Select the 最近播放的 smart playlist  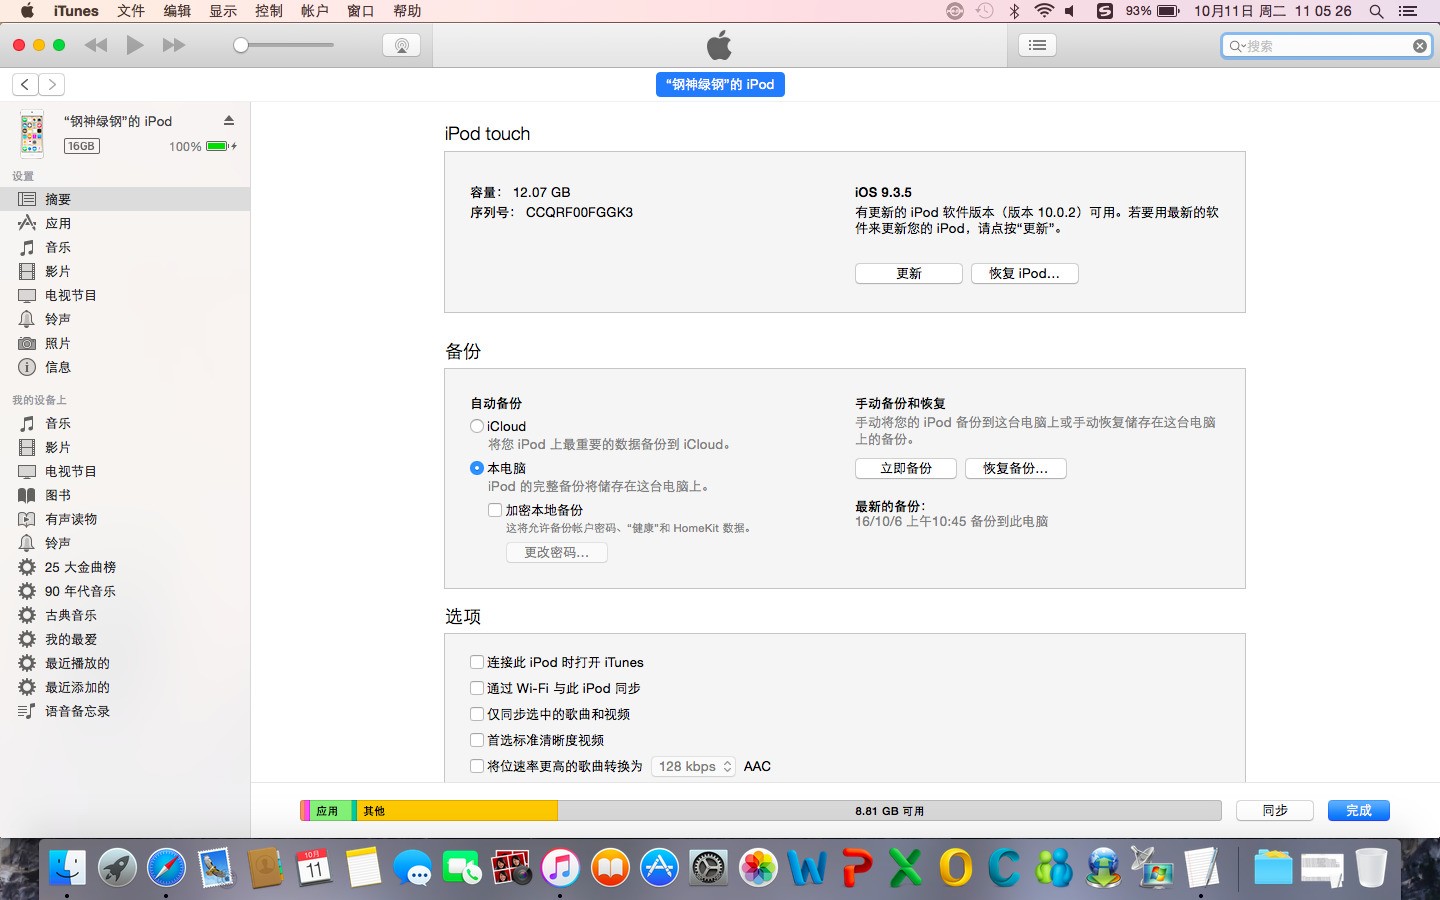[125, 663]
